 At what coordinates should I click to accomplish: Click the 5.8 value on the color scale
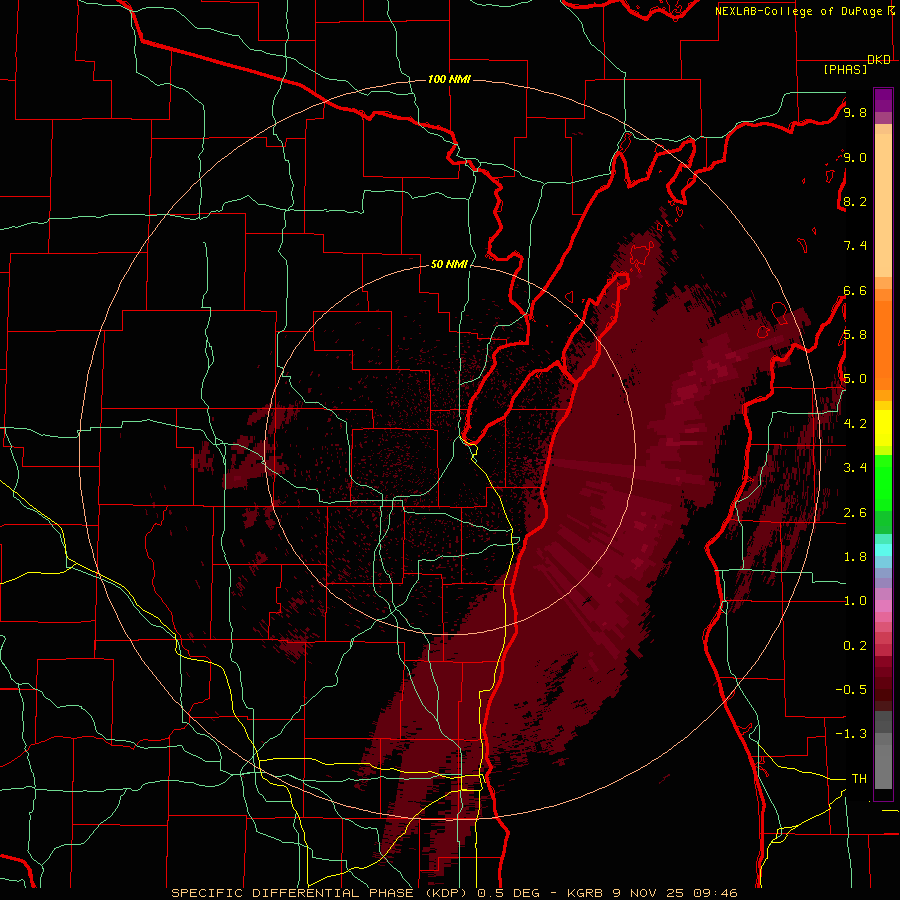(855, 335)
